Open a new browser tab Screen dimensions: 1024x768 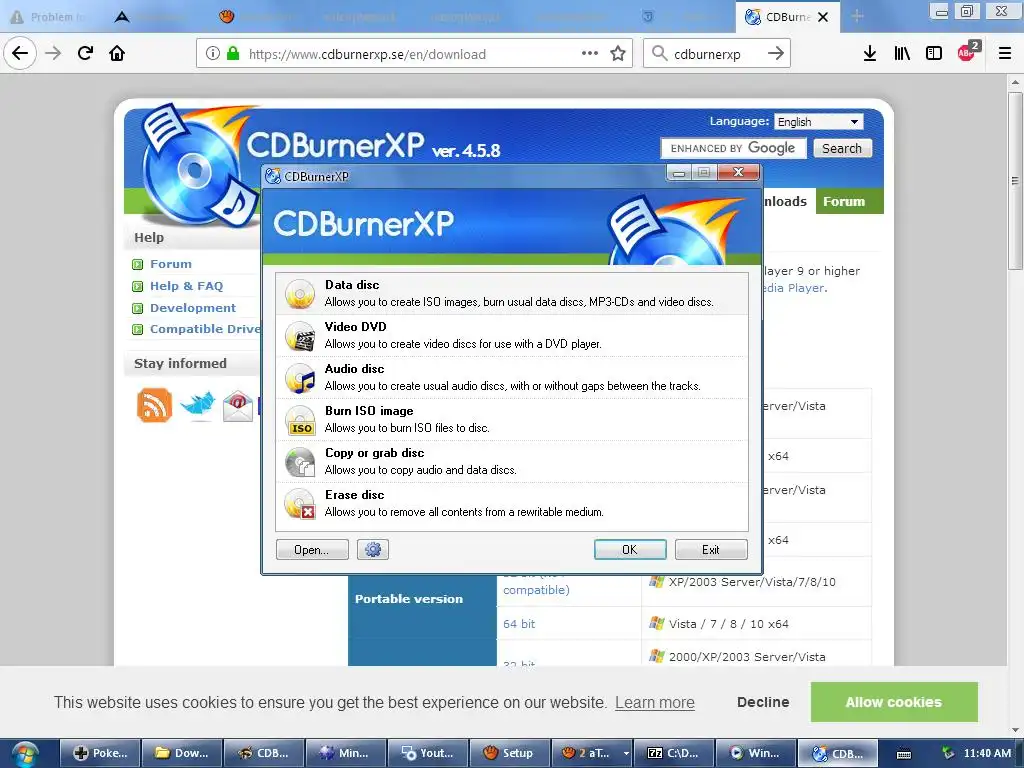[857, 16]
